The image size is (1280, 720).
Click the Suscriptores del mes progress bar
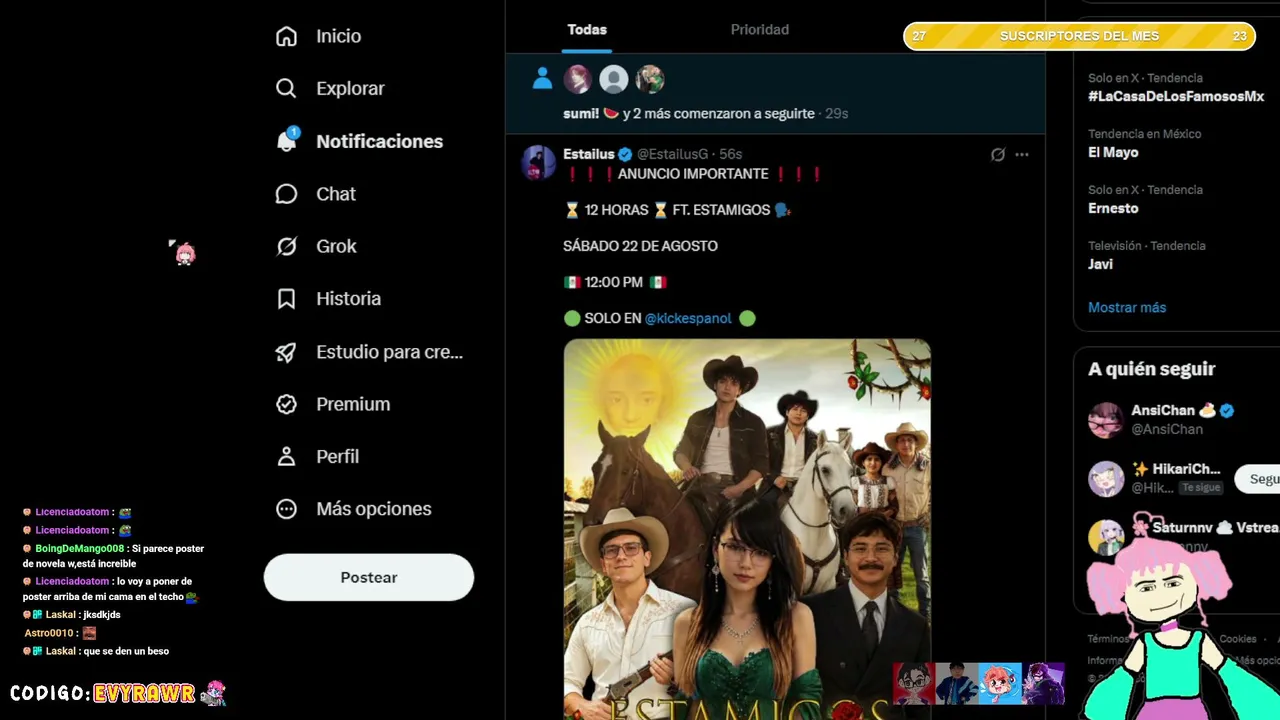[1079, 36]
